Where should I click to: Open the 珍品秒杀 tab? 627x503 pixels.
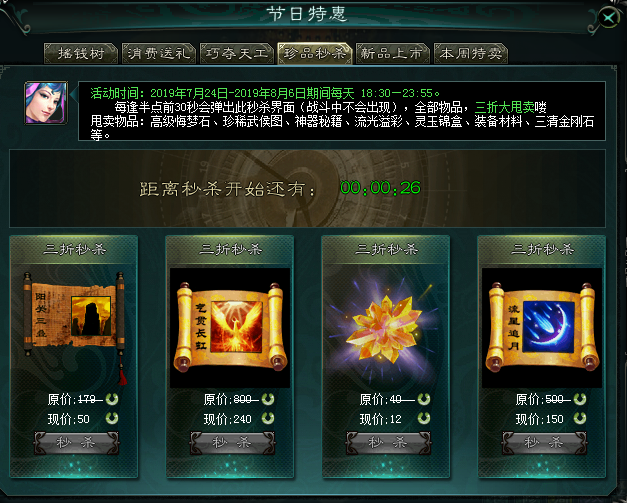(x=315, y=54)
